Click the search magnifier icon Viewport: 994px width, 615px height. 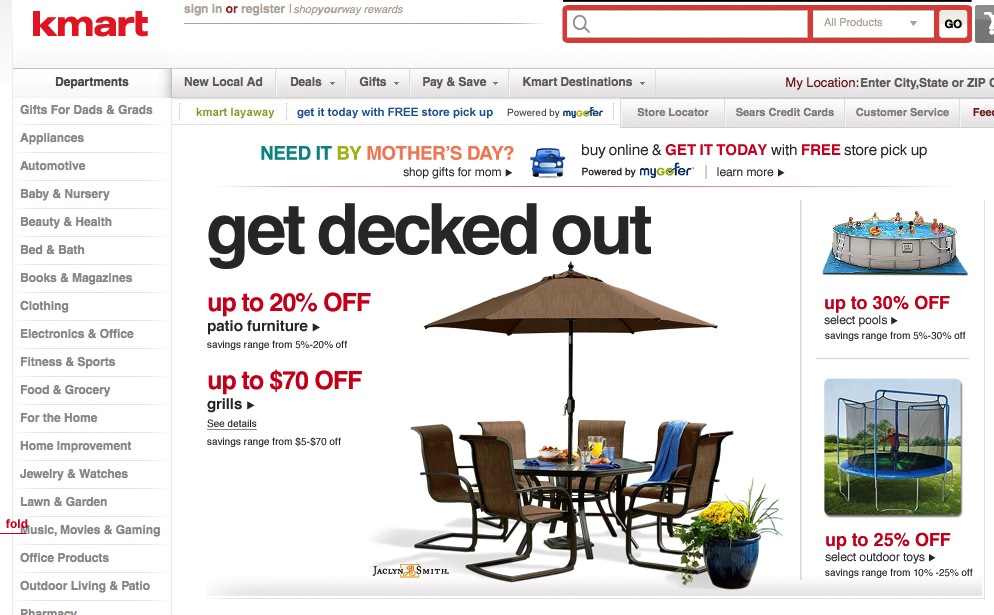[x=581, y=24]
